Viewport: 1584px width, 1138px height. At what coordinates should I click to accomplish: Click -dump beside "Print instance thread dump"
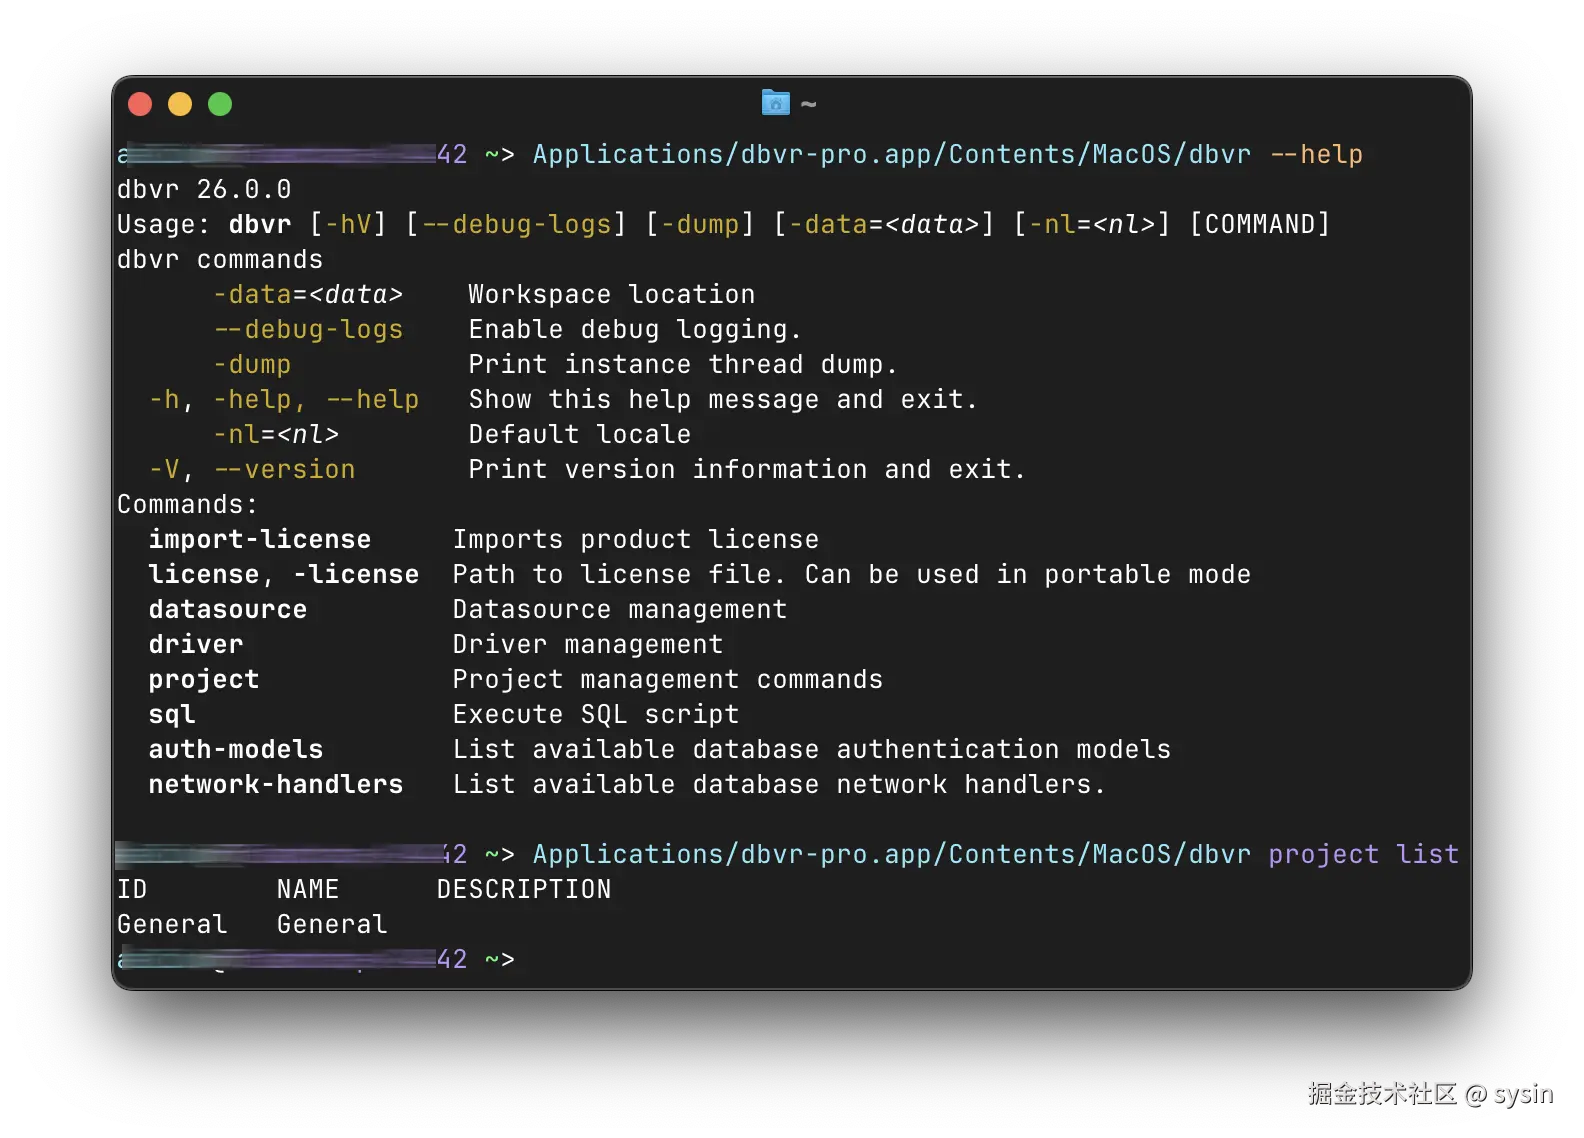pyautogui.click(x=252, y=365)
